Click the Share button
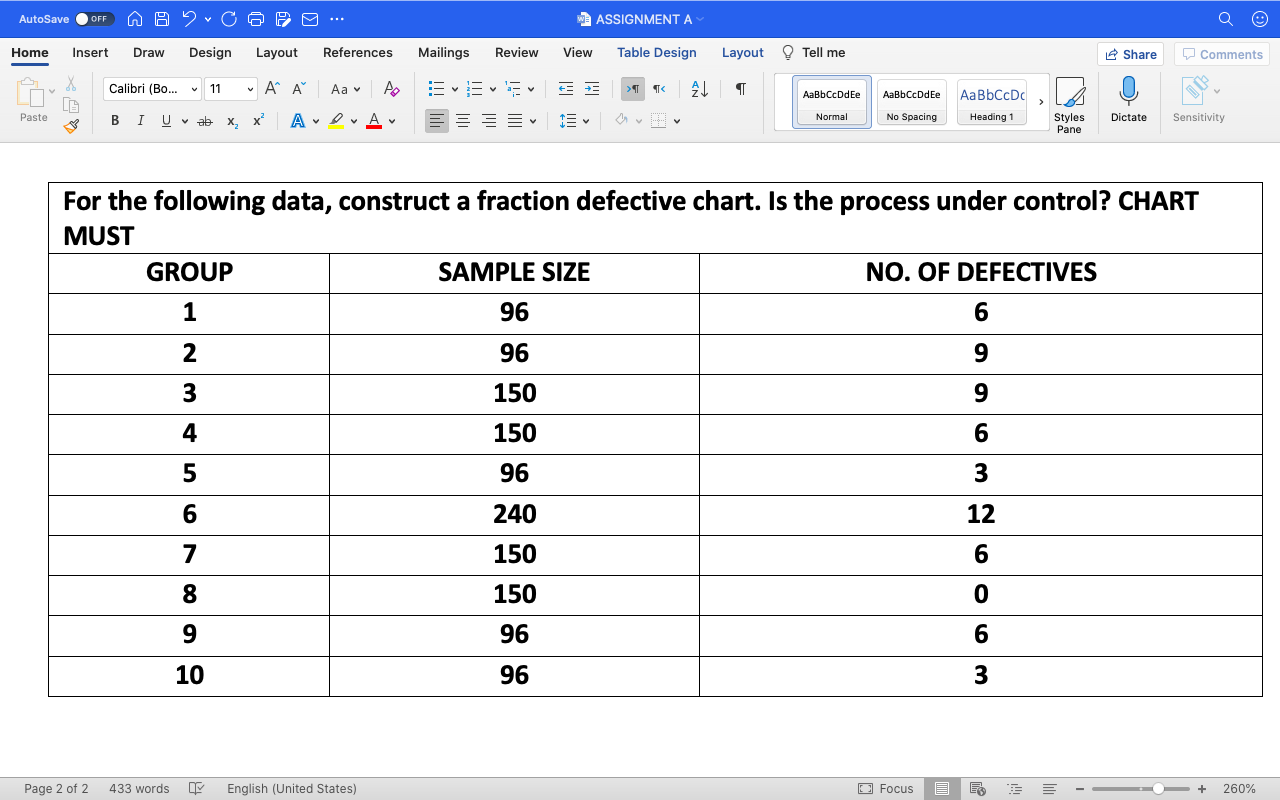The width and height of the screenshot is (1280, 800). pos(1130,53)
